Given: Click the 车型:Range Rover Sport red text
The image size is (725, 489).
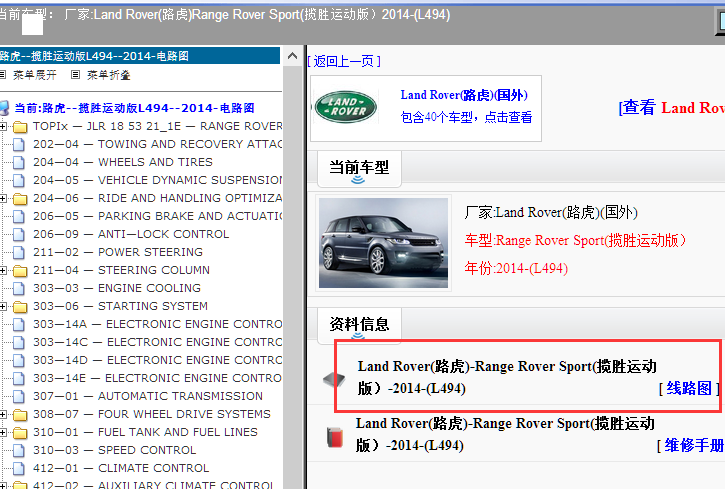Looking at the screenshot, I should pyautogui.click(x=575, y=240).
